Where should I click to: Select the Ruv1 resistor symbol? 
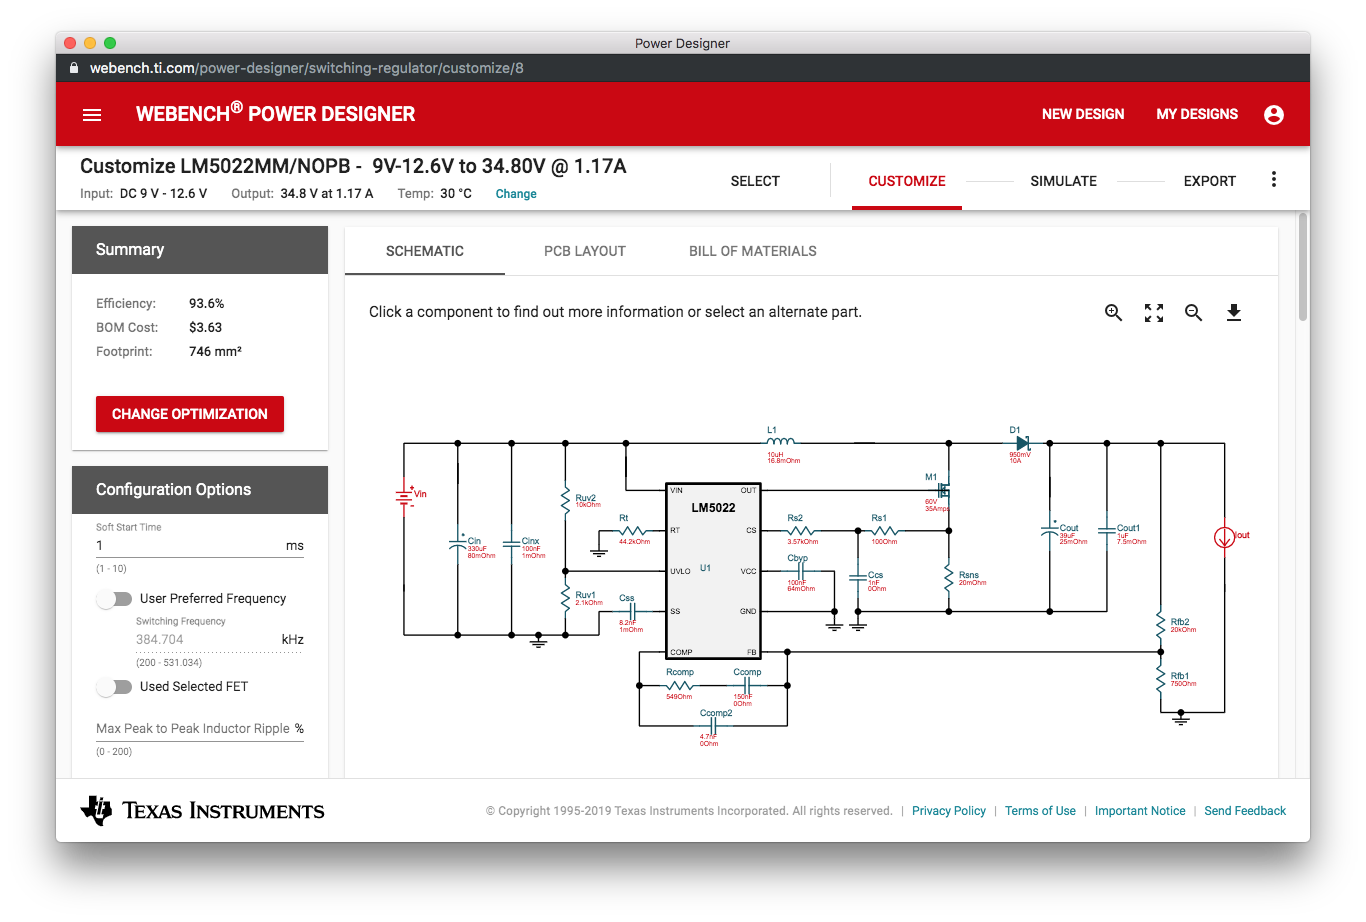565,597
